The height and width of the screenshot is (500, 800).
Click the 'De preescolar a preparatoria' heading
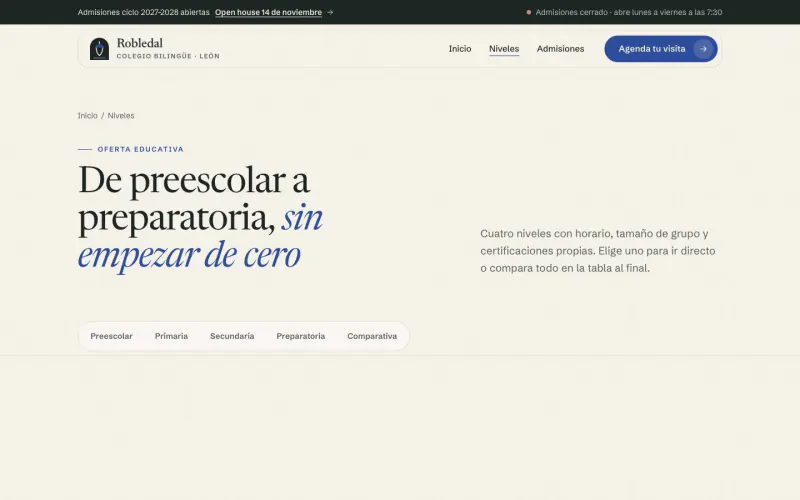(200, 217)
